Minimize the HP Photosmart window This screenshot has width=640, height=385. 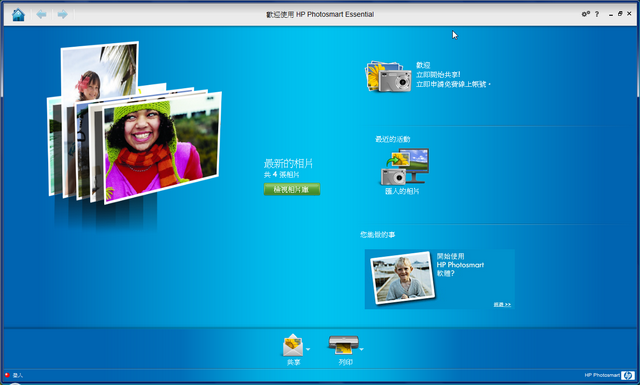pos(611,14)
